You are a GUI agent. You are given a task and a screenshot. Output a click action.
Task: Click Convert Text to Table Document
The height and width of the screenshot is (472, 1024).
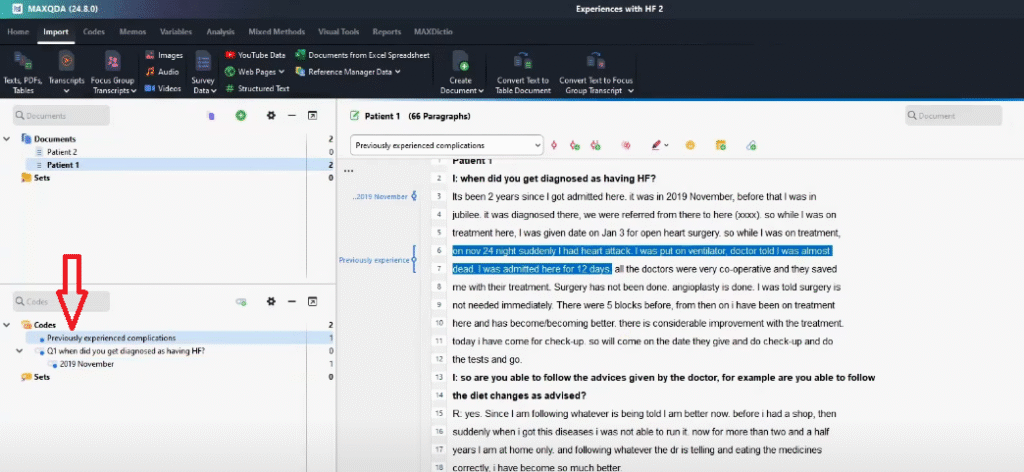pos(523,71)
